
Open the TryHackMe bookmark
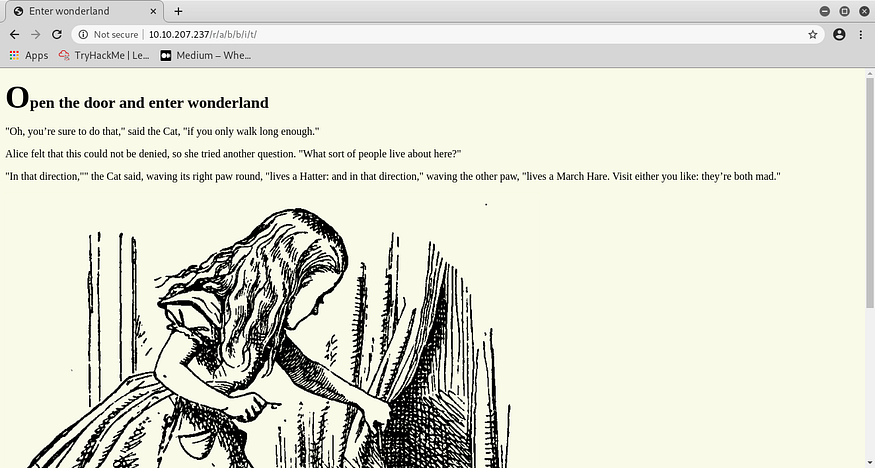[x=104, y=55]
